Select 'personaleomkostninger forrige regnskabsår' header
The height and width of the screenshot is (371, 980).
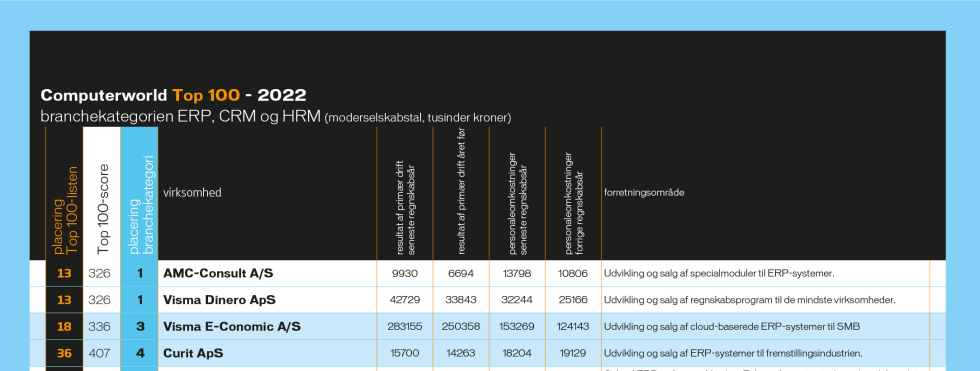pos(574,204)
